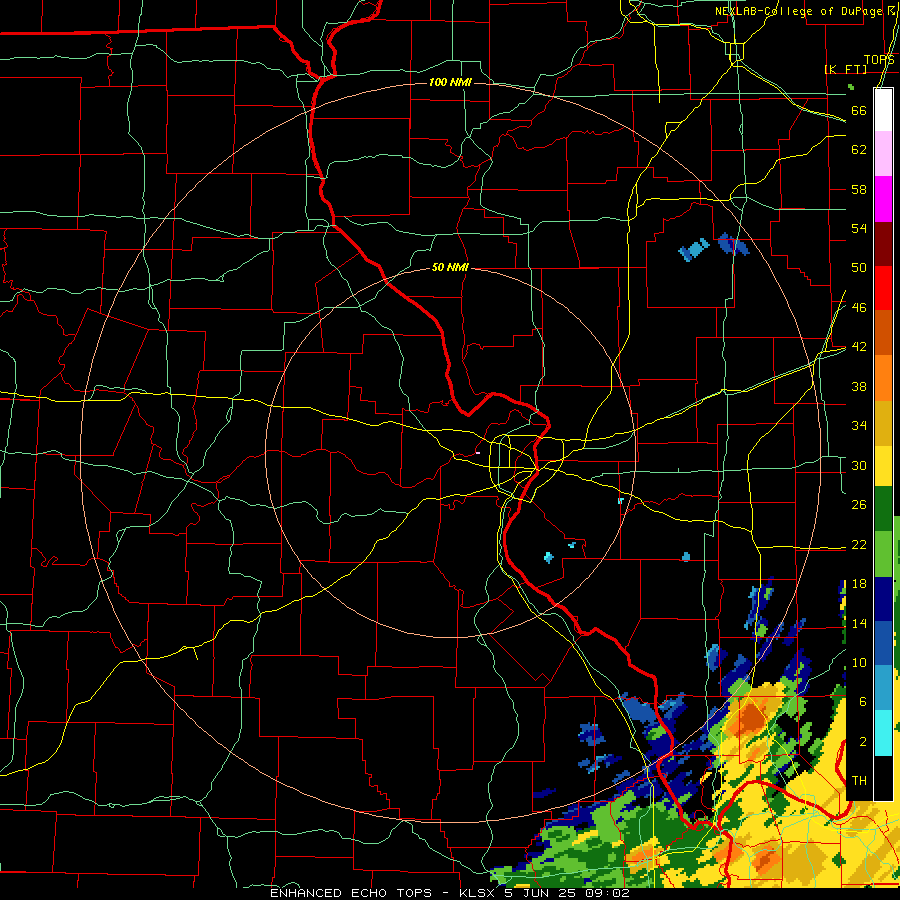This screenshot has width=900, height=900.
Task: Click the light pink legend swatch
Action: pyautogui.click(x=883, y=154)
